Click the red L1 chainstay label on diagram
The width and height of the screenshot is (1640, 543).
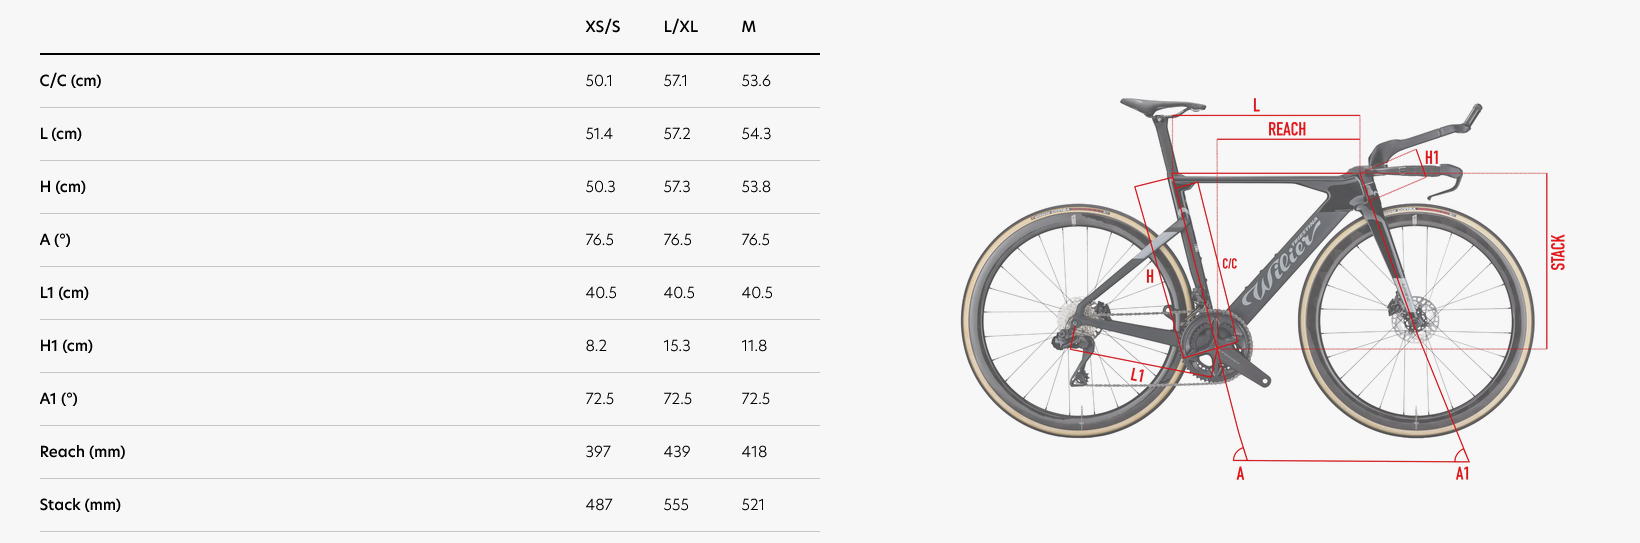[x=1137, y=375]
